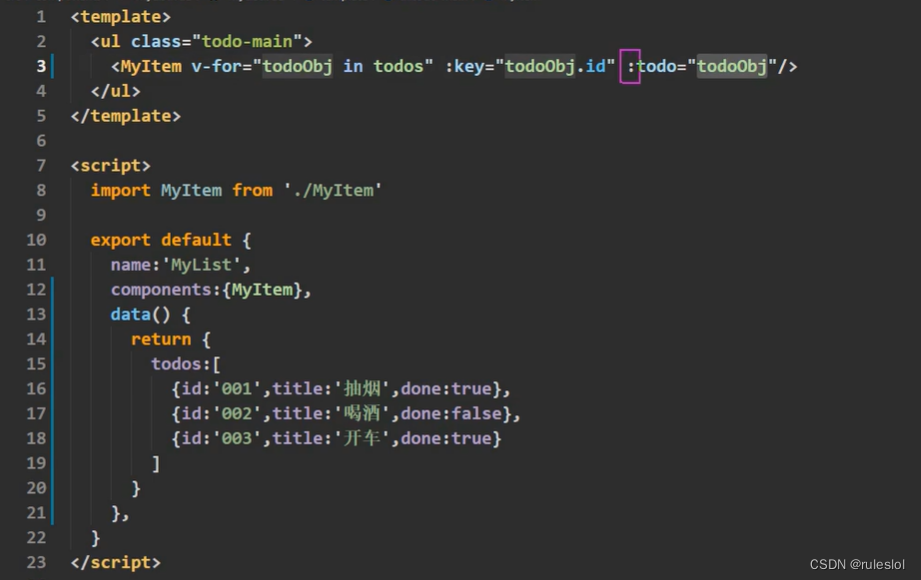The width and height of the screenshot is (921, 580).
Task: Click the opening template tag
Action: [119, 16]
